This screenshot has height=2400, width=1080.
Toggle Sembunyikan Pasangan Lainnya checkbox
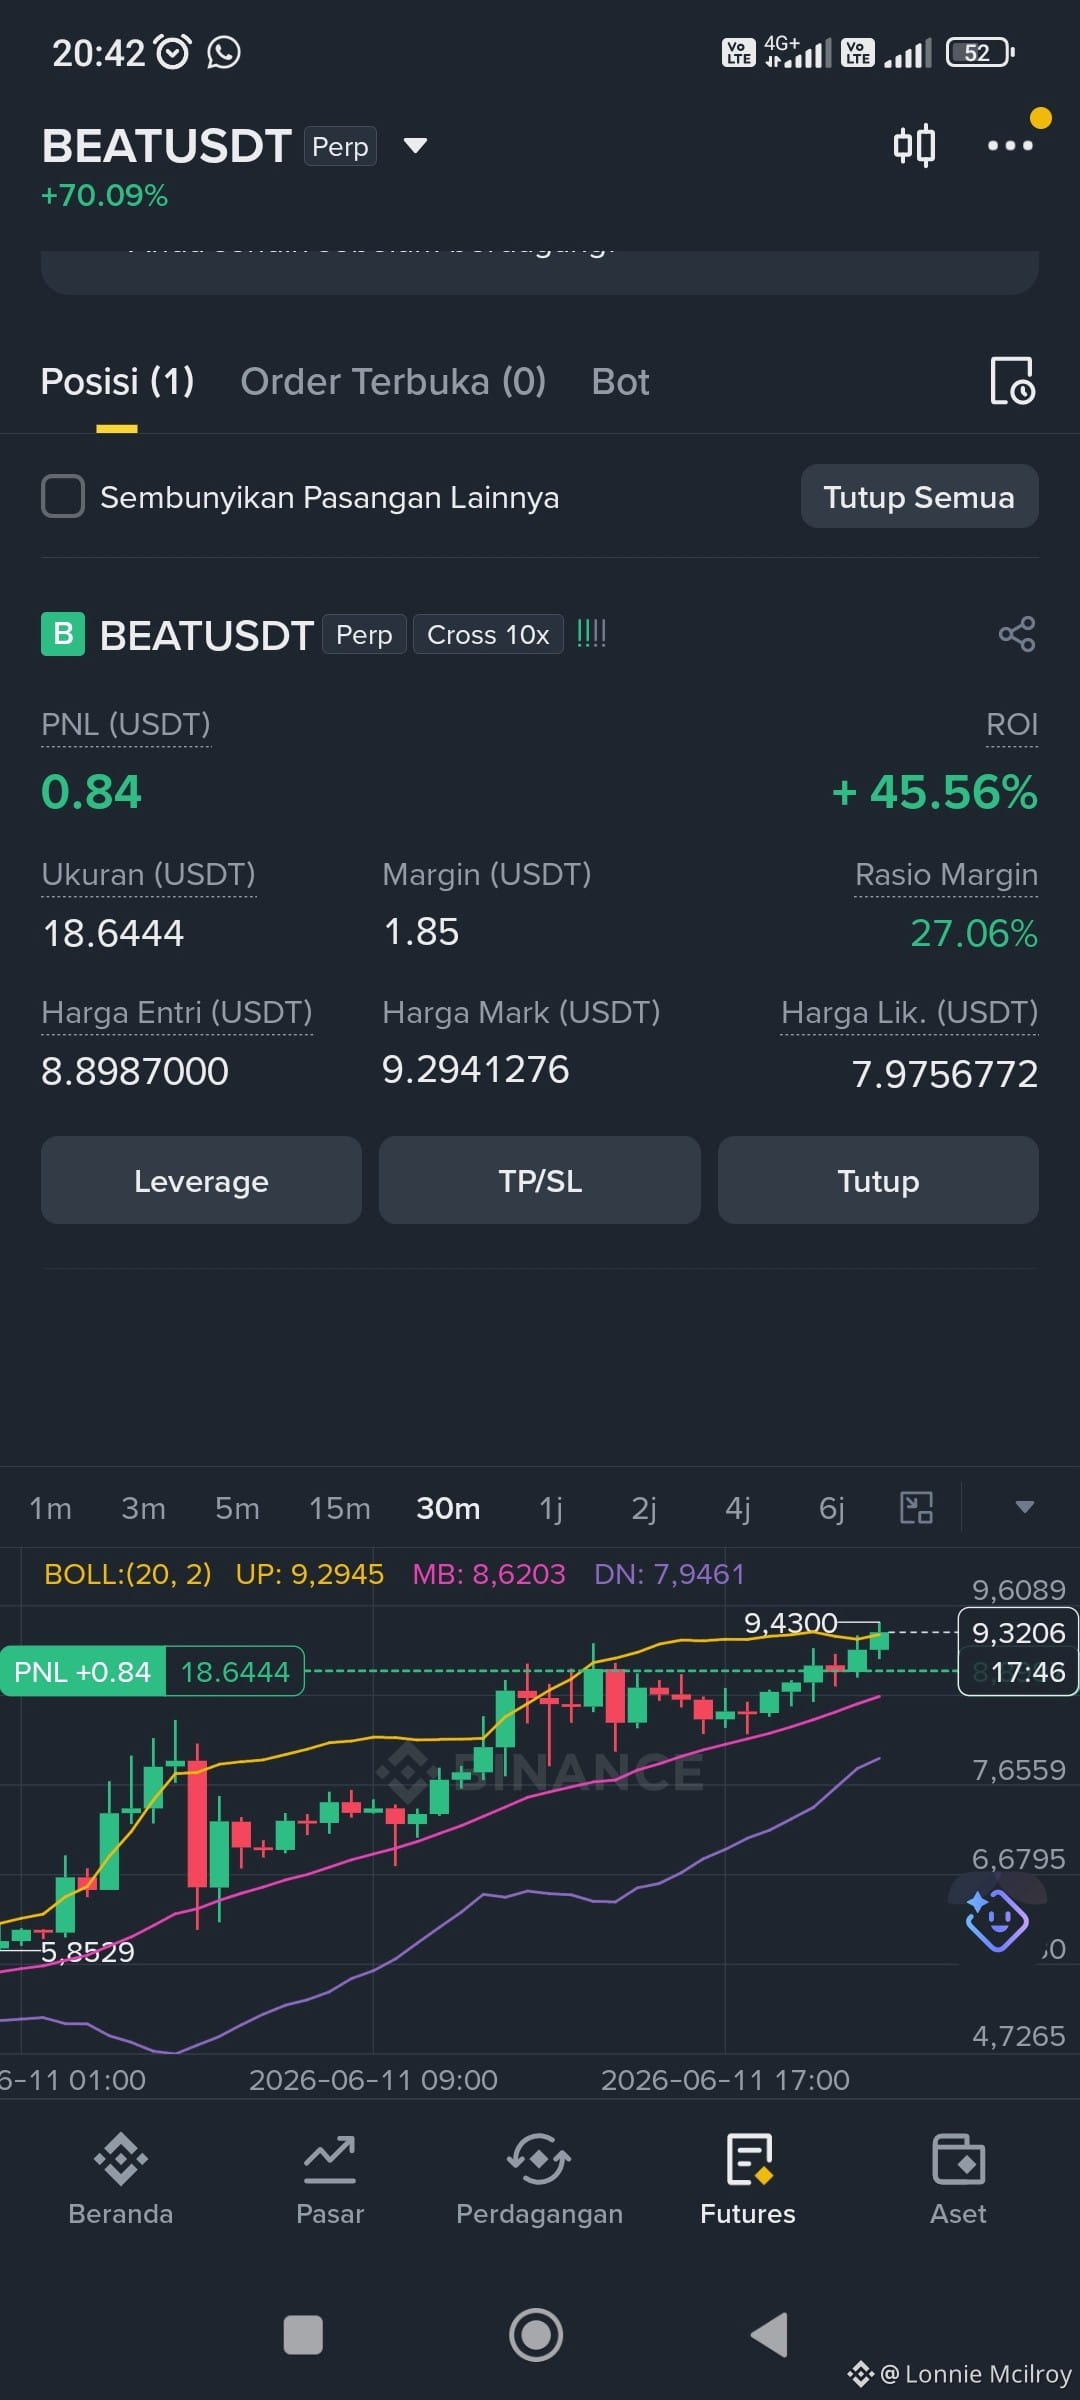[62, 496]
